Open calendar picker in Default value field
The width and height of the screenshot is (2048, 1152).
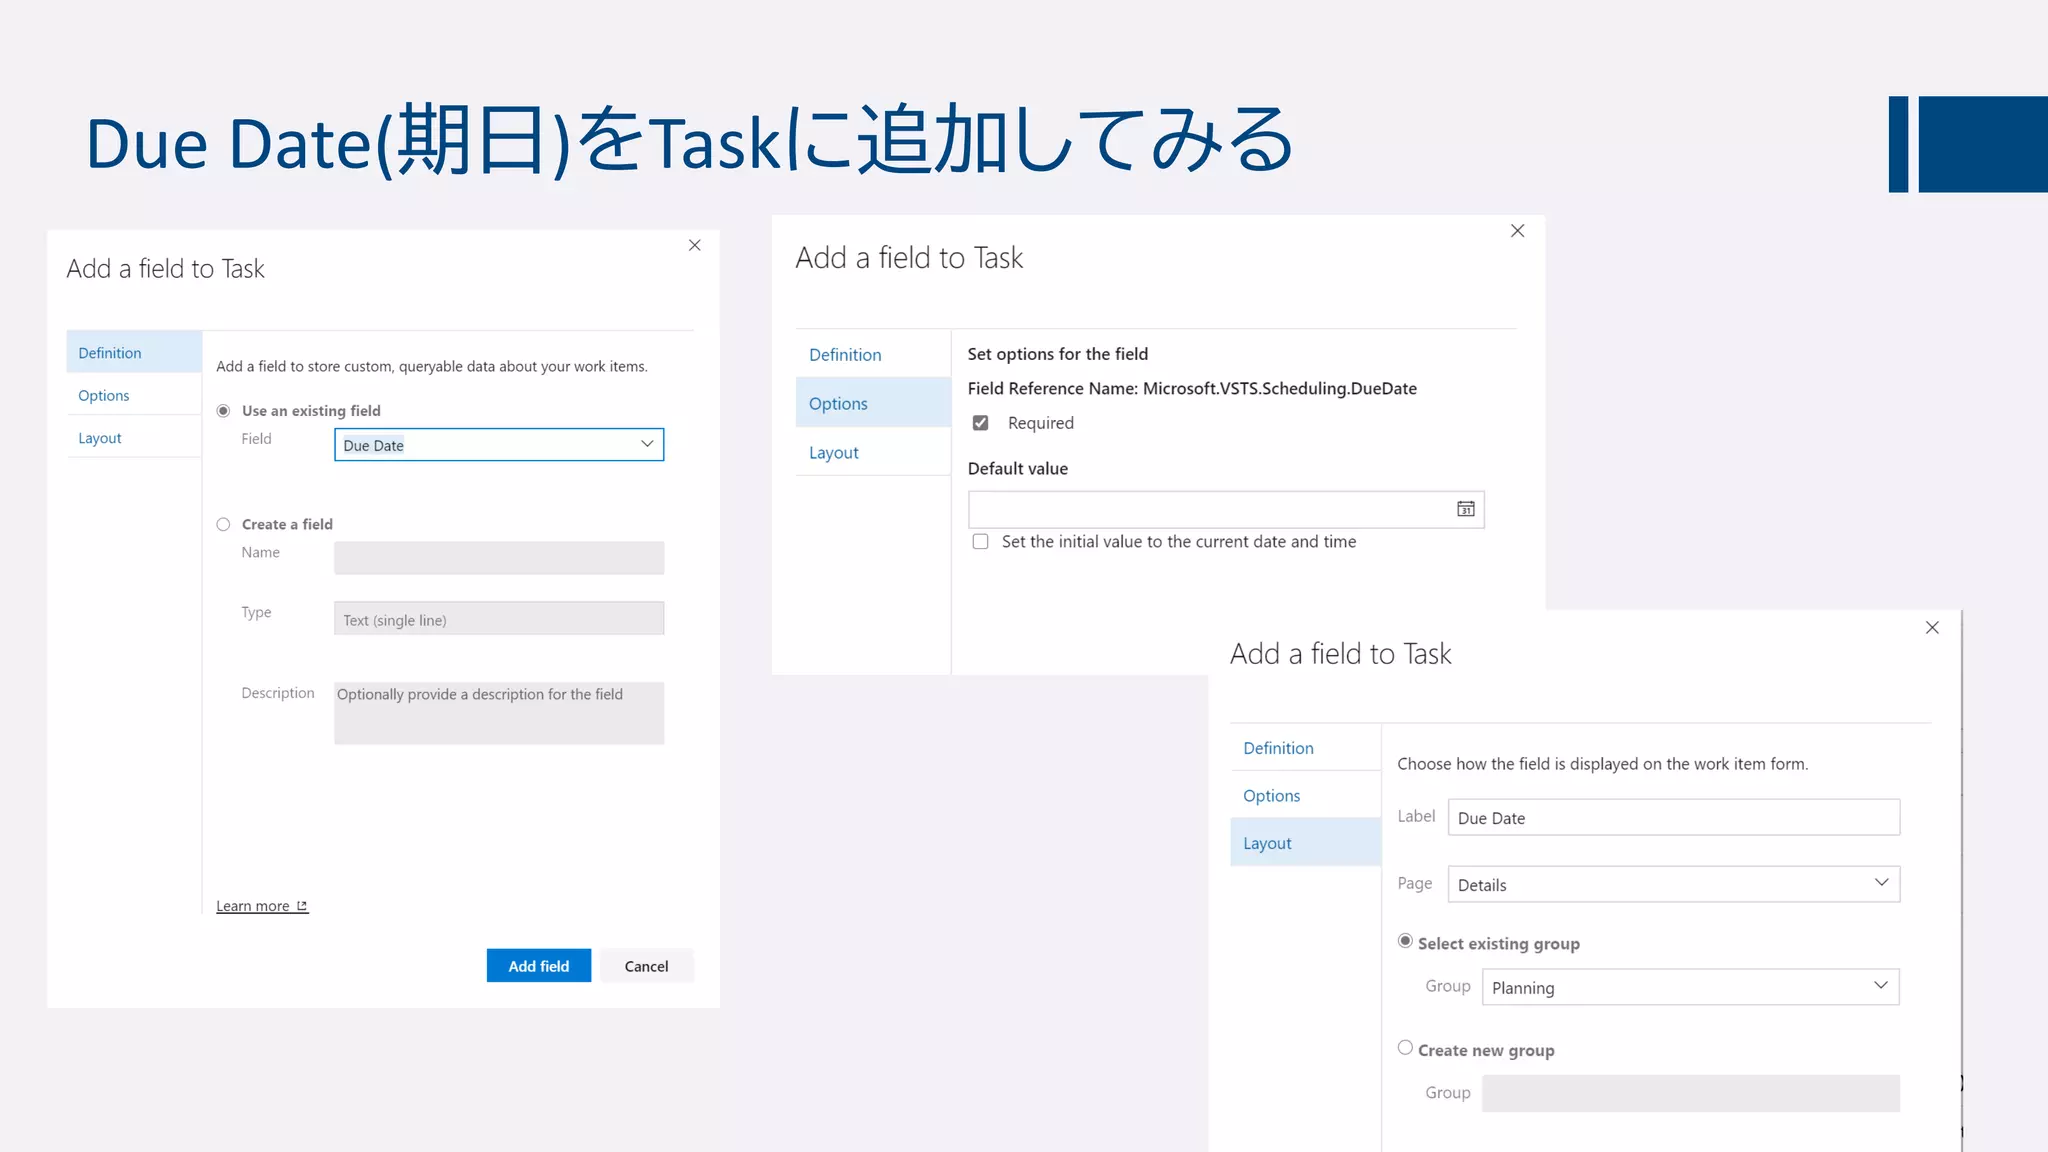1465,509
